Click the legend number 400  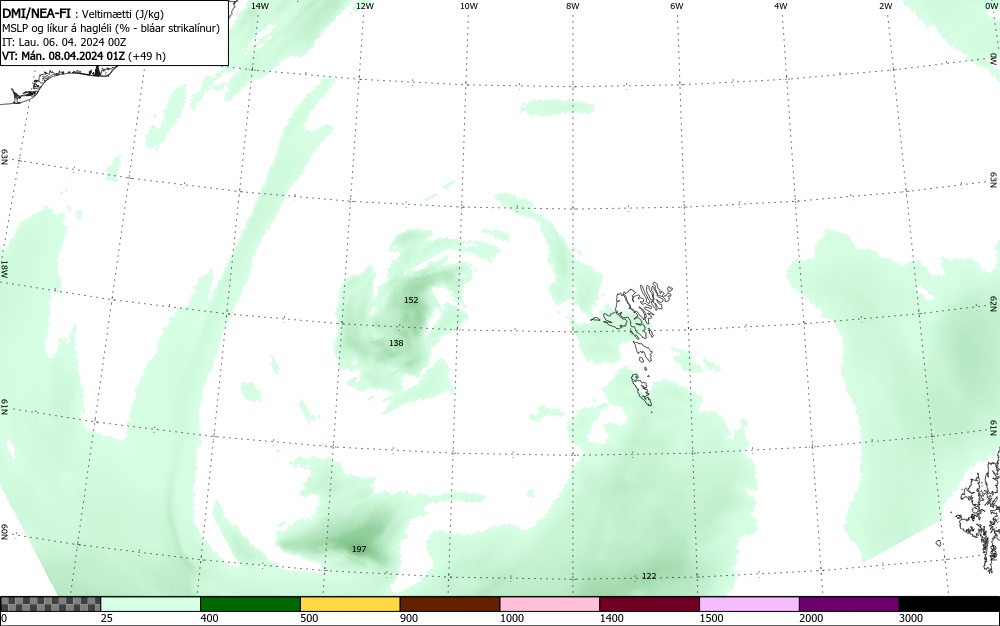point(209,618)
